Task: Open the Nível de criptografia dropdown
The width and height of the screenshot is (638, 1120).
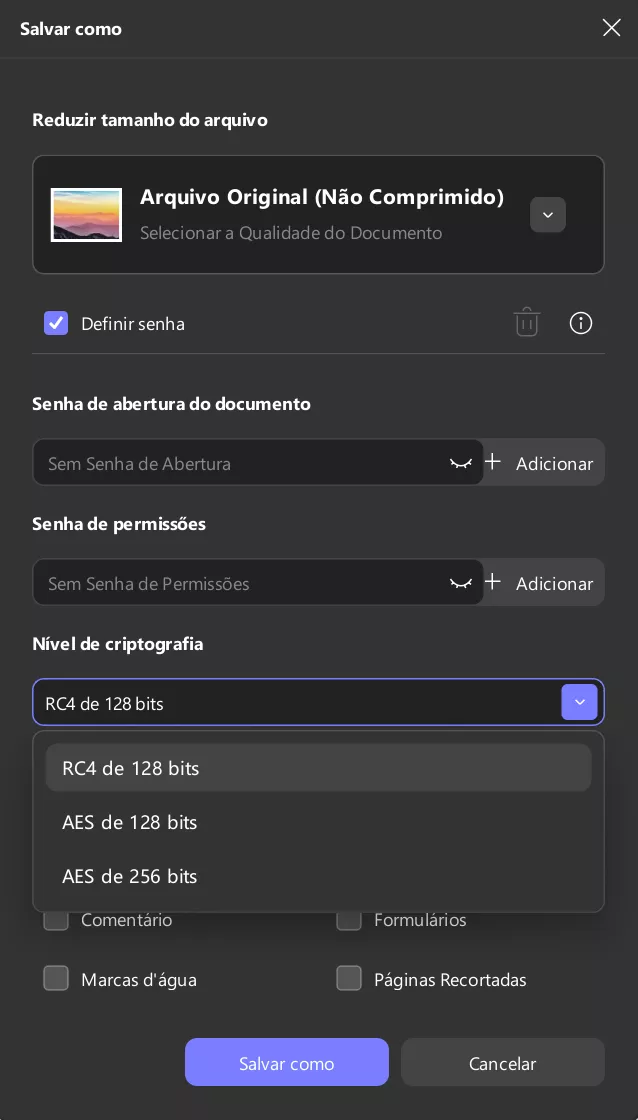Action: [579, 702]
